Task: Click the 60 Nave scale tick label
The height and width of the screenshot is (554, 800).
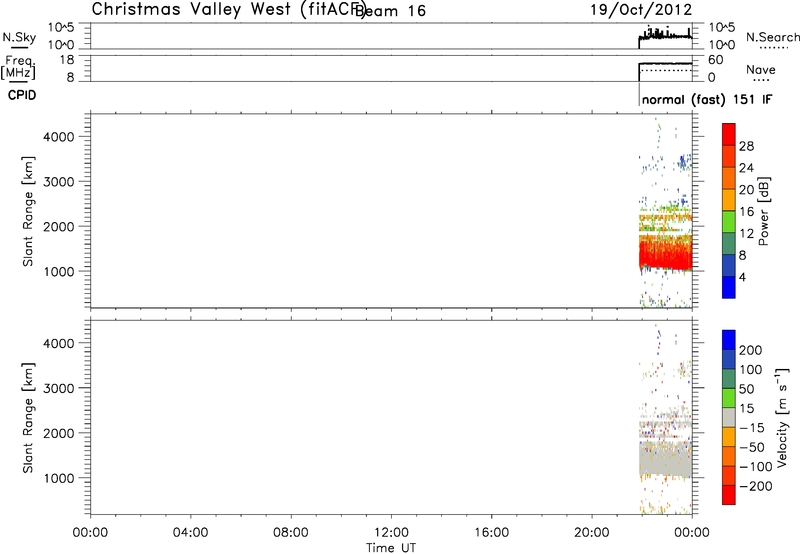Action: (715, 60)
